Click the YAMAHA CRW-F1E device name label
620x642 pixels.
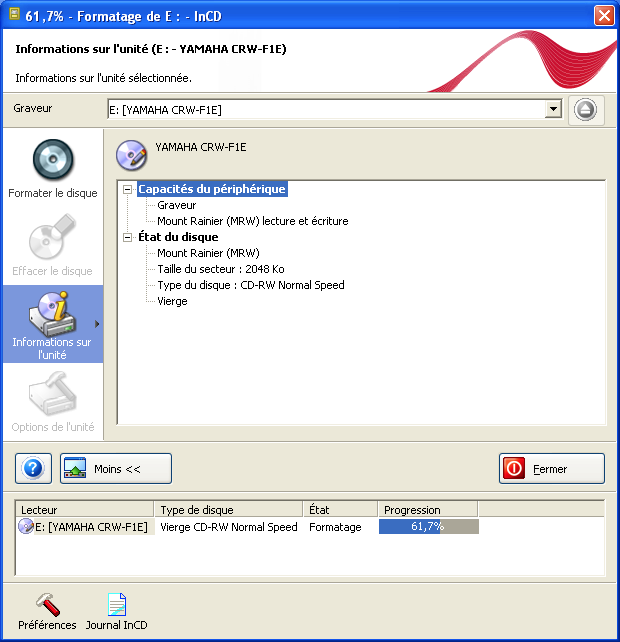201,147
